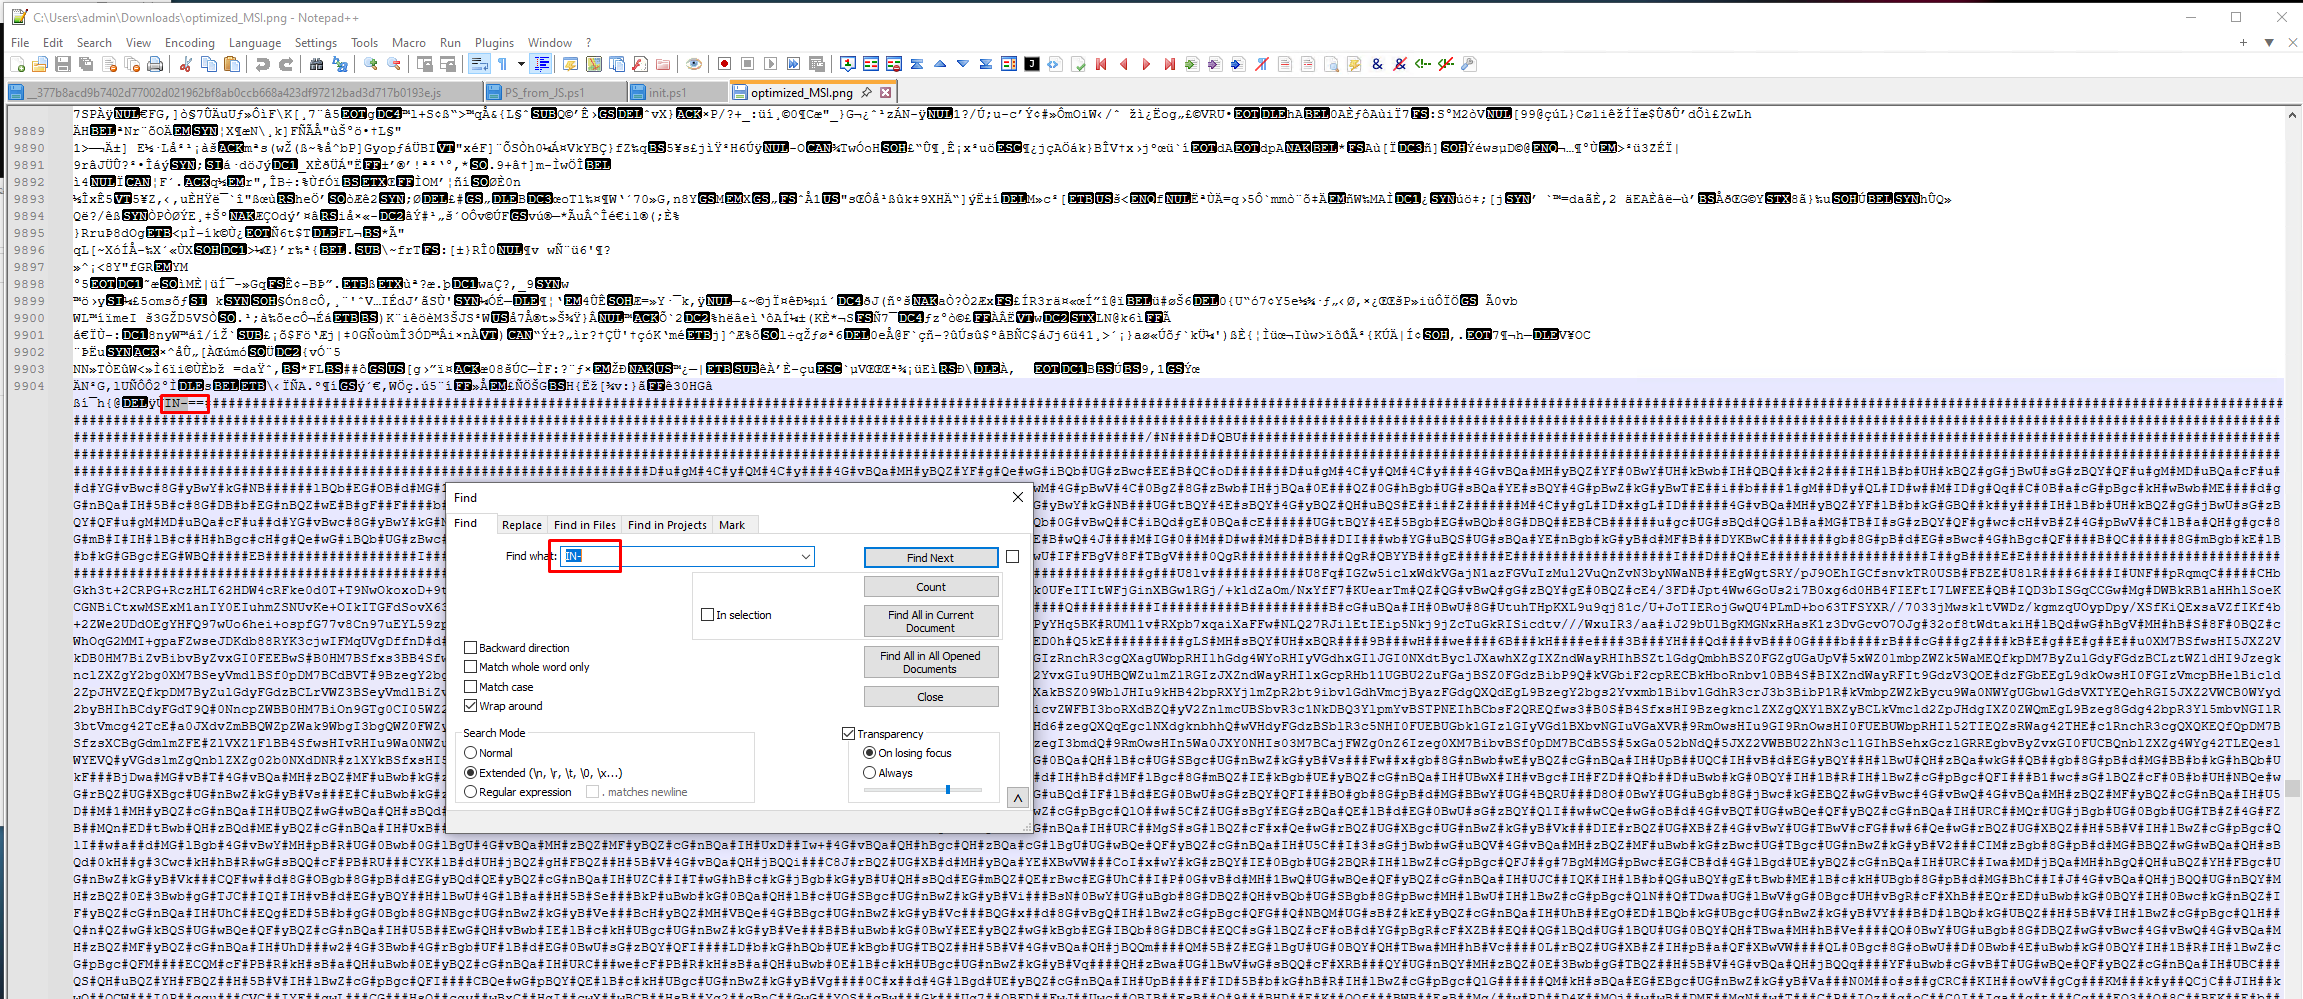Open tab list triangle at top right
Viewport: 2303px width, 999px height.
[2269, 43]
